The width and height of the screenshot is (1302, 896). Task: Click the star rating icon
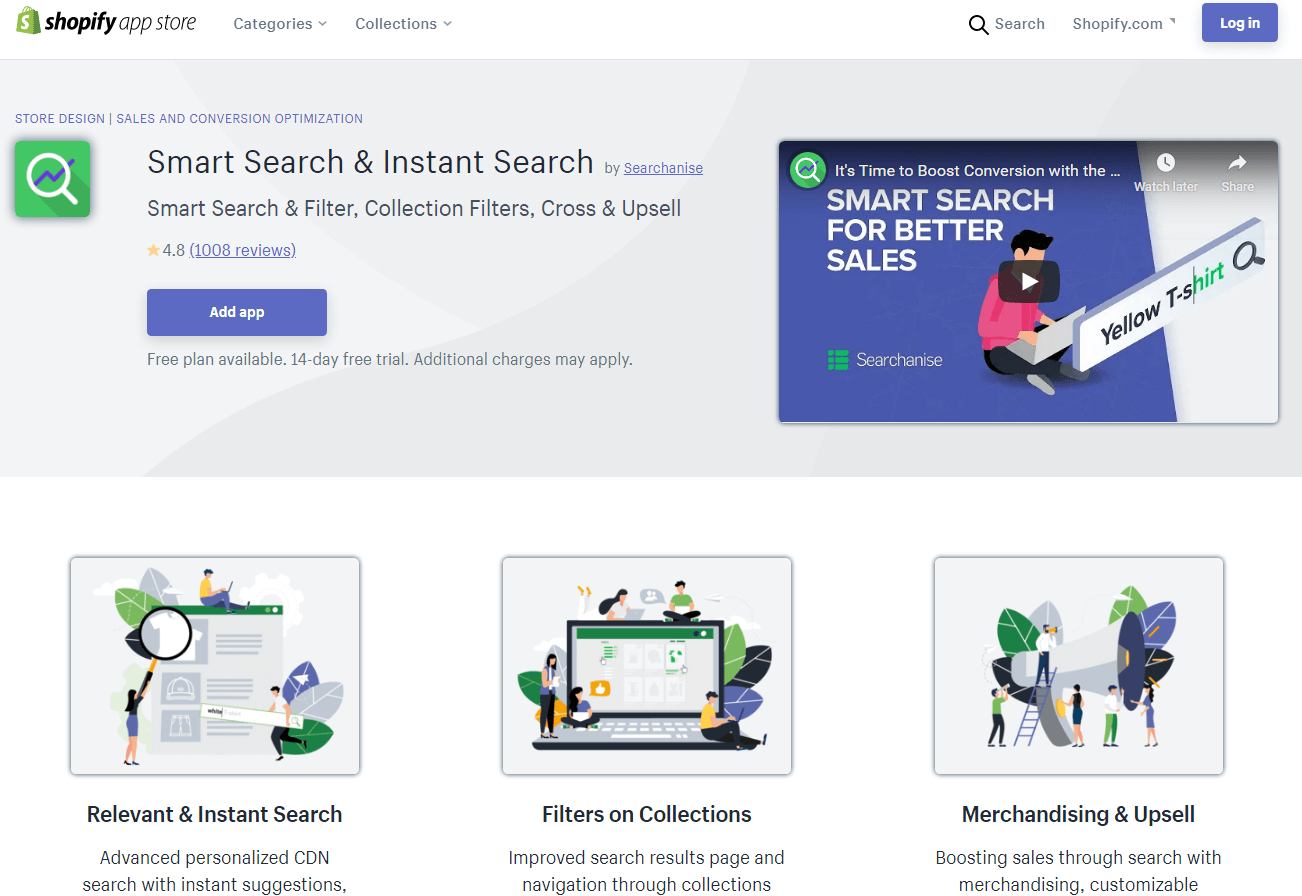pyautogui.click(x=153, y=250)
